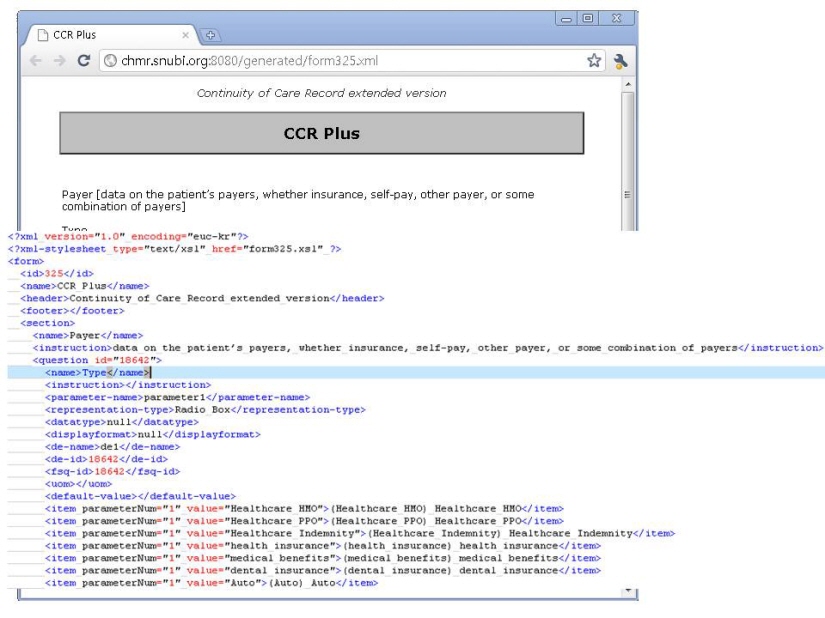Click the dental insurance item line
Screen dimensions: 825x618
tap(323, 571)
